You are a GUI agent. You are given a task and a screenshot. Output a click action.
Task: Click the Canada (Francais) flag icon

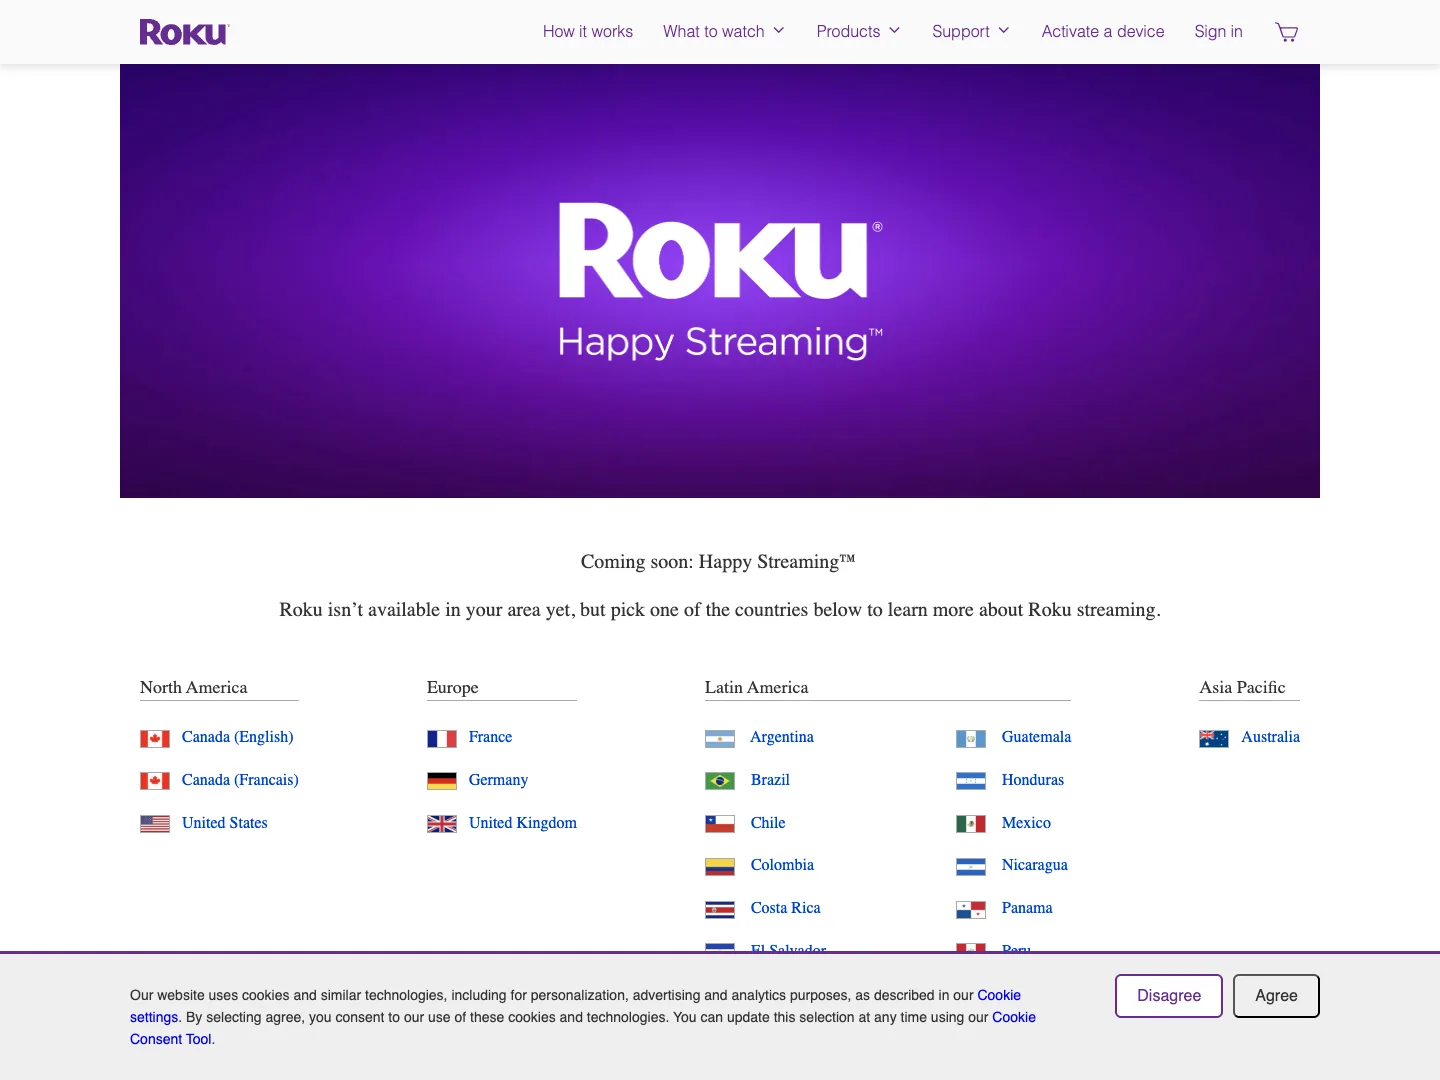(155, 781)
